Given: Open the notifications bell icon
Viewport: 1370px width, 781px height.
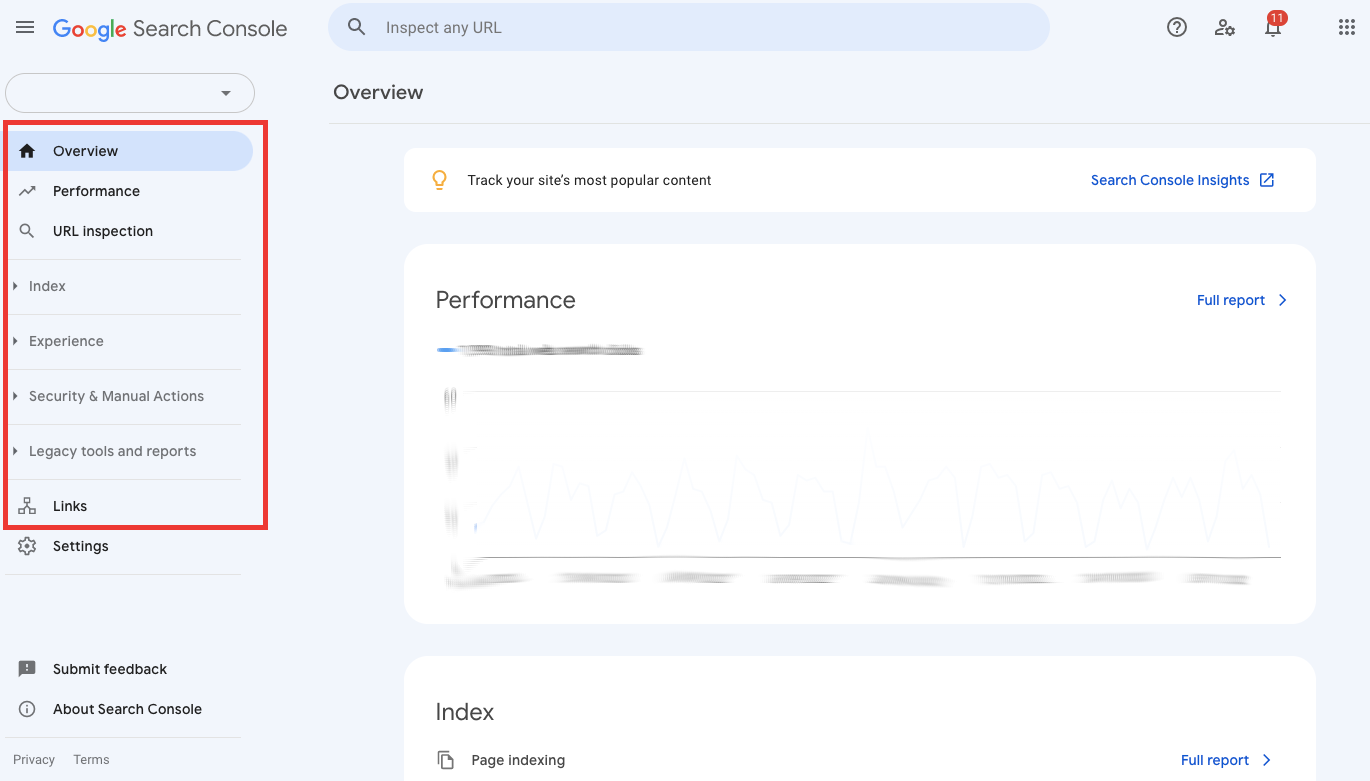Looking at the screenshot, I should (1273, 28).
